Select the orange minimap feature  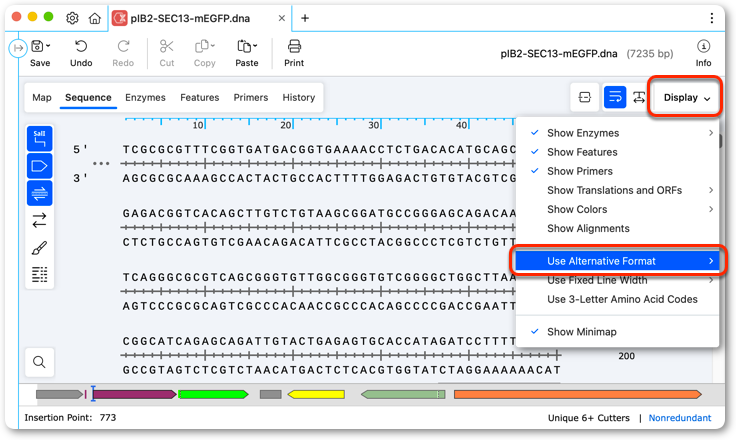tap(578, 394)
